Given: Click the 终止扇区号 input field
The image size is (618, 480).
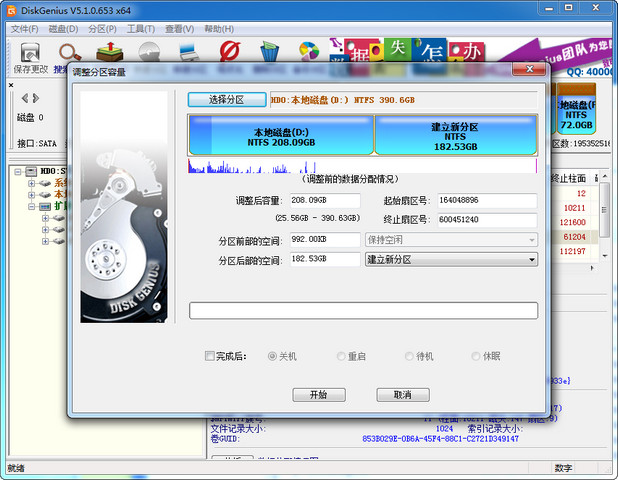Looking at the screenshot, I should coord(487,220).
